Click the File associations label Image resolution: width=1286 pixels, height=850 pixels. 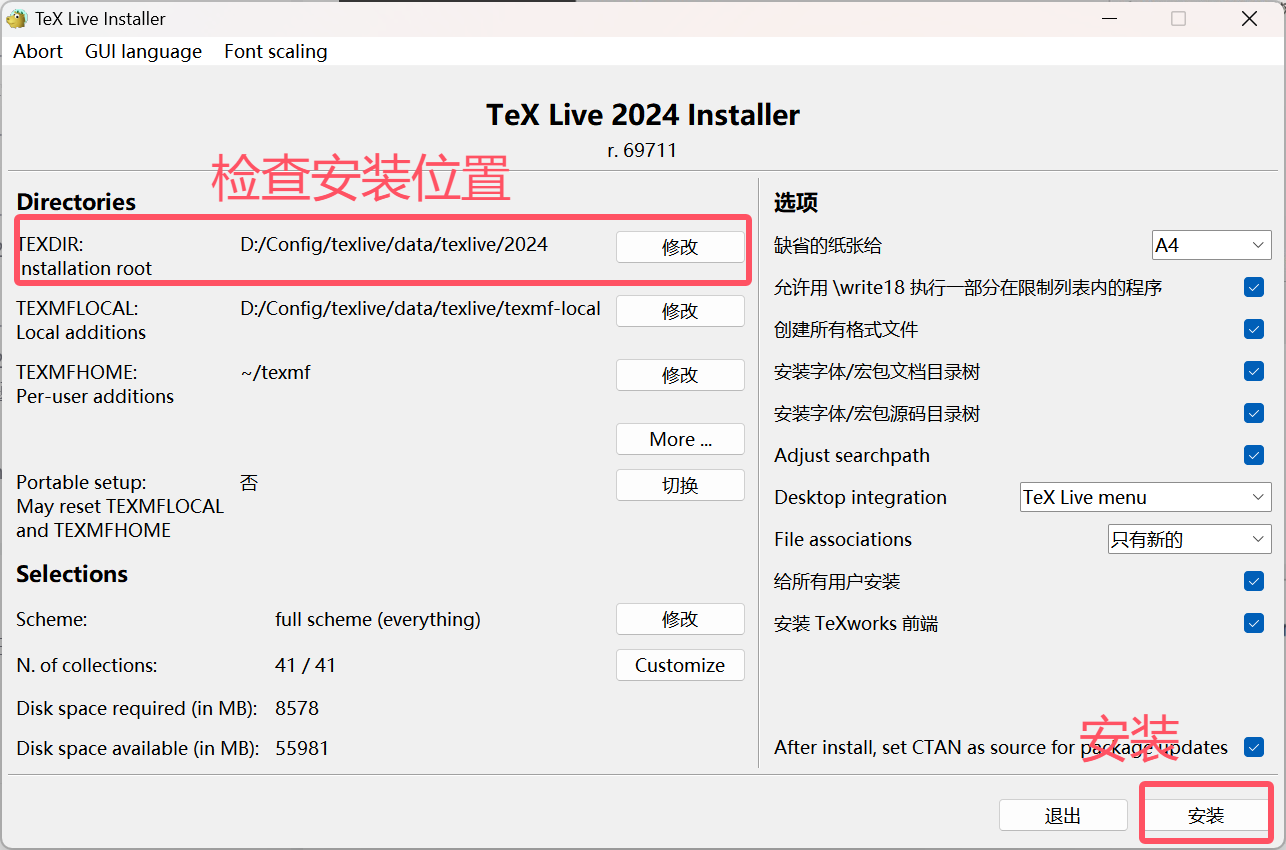pos(843,539)
